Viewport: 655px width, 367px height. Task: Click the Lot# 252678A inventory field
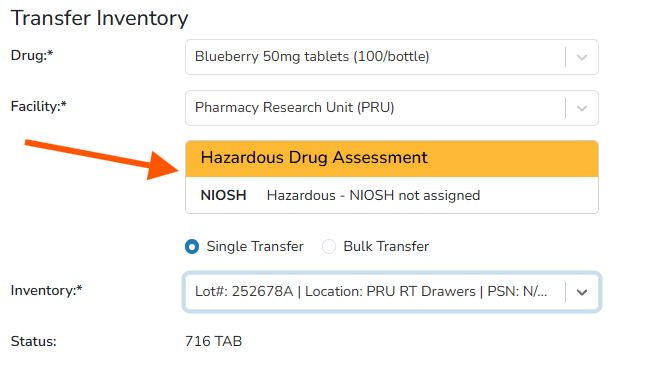pyautogui.click(x=392, y=292)
